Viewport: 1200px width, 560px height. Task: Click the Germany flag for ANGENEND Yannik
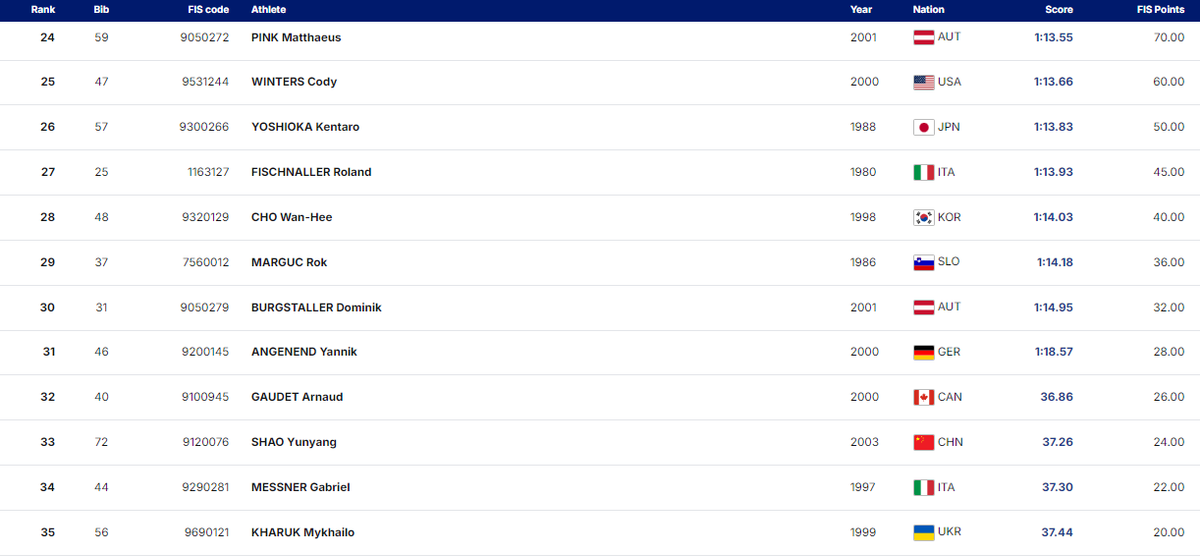pyautogui.click(x=923, y=352)
